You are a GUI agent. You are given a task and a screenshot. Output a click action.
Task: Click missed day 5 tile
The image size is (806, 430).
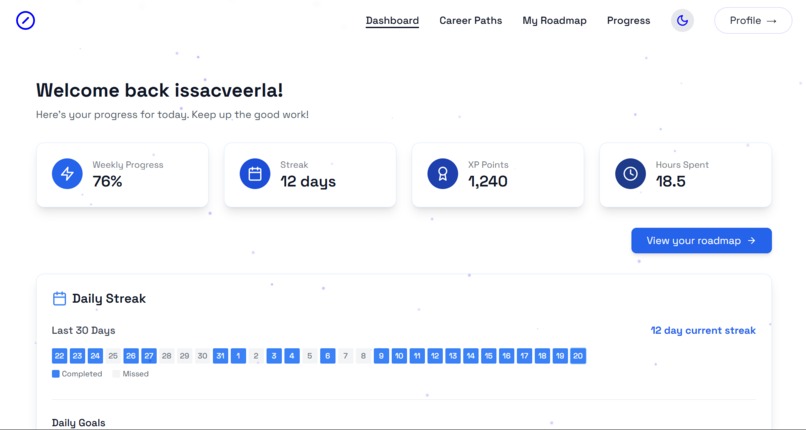tap(310, 356)
